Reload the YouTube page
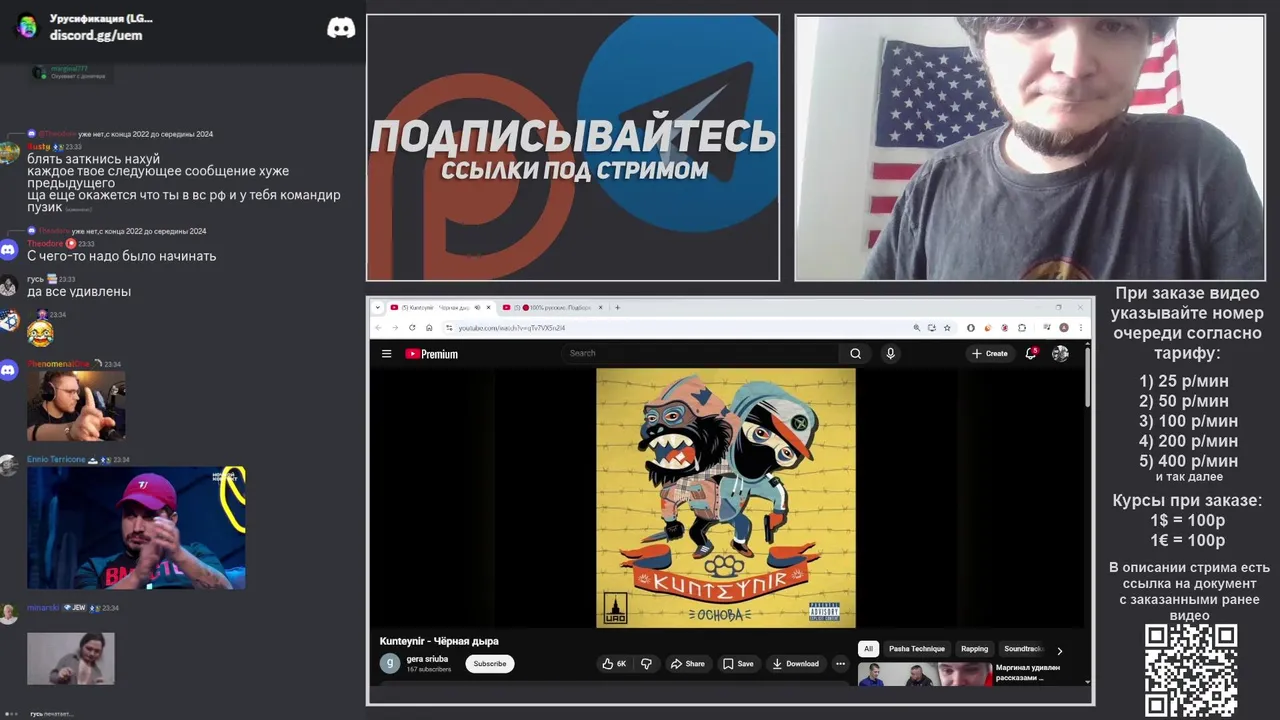 [412, 327]
